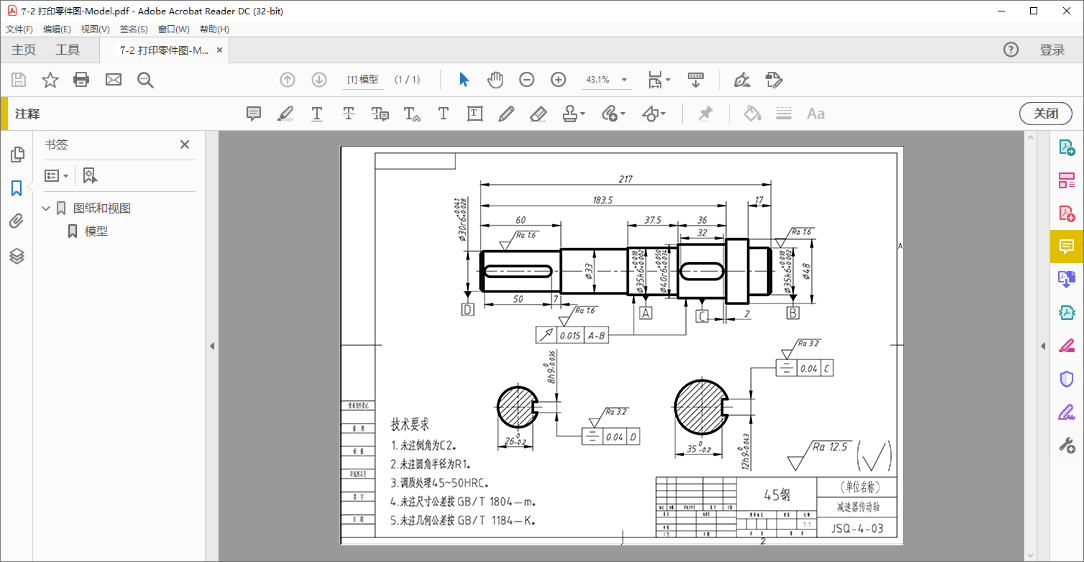This screenshot has width=1084, height=562.
Task: Toggle the bookmarks panel icon
Action: (x=17, y=188)
